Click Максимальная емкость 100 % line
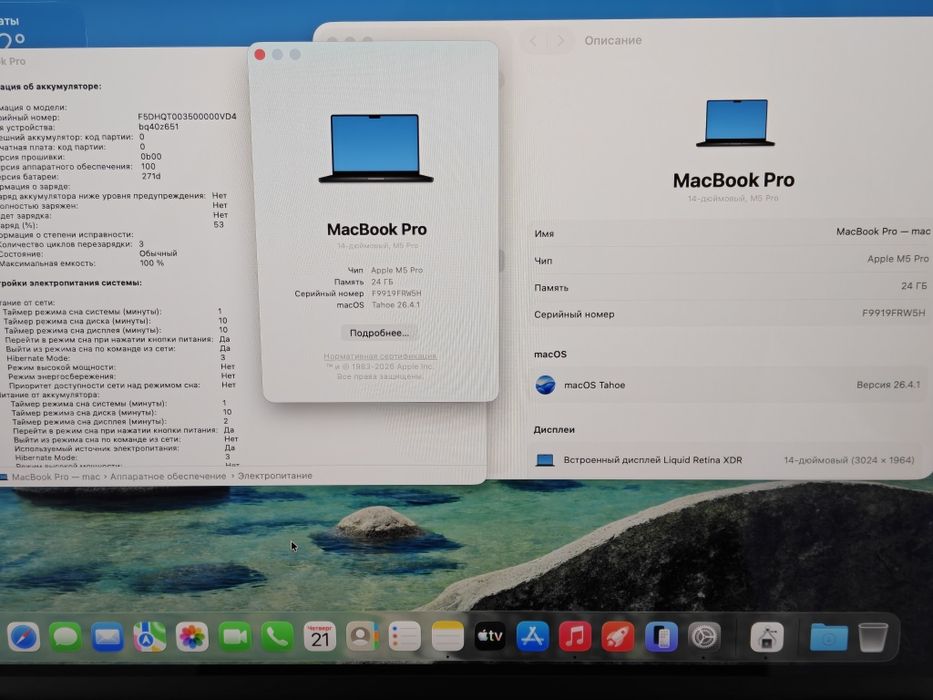933x700 pixels. pyautogui.click(x=82, y=263)
